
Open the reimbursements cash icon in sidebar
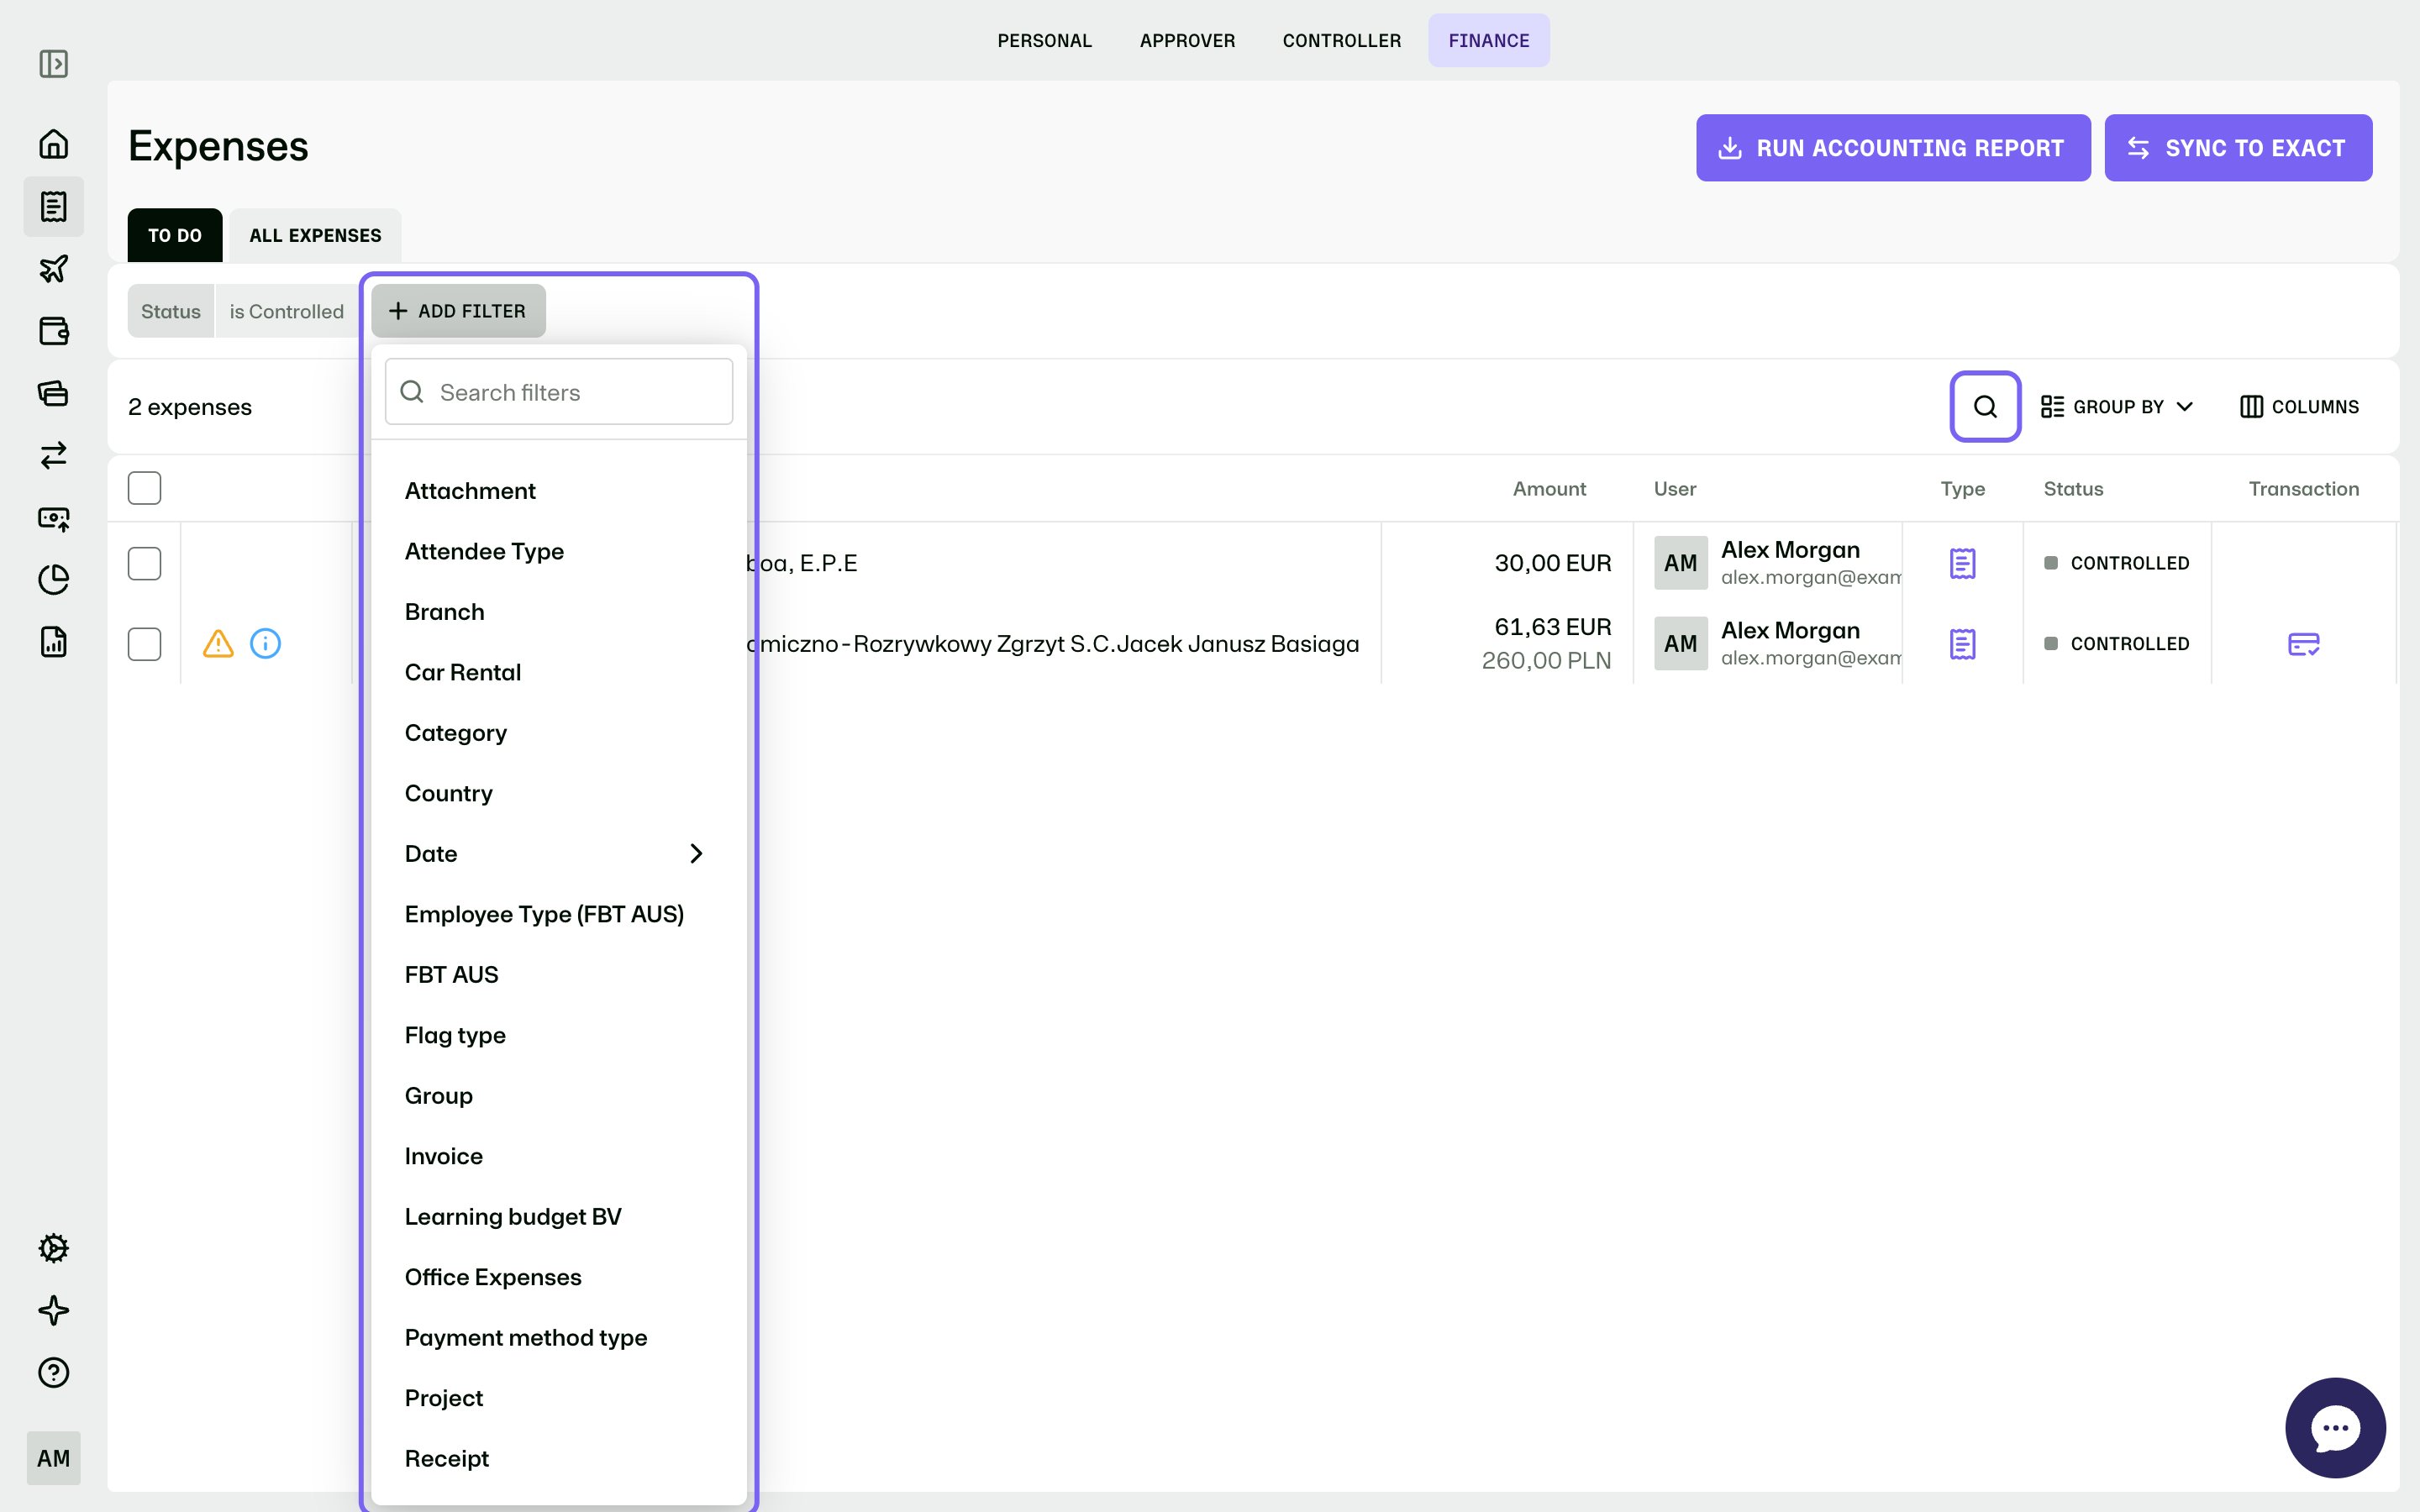pyautogui.click(x=54, y=518)
